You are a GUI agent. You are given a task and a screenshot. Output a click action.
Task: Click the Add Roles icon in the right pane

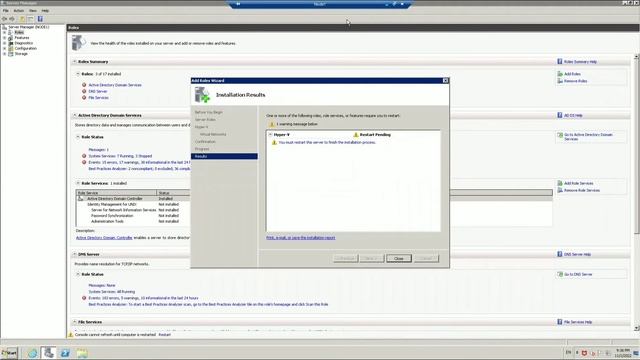560,74
